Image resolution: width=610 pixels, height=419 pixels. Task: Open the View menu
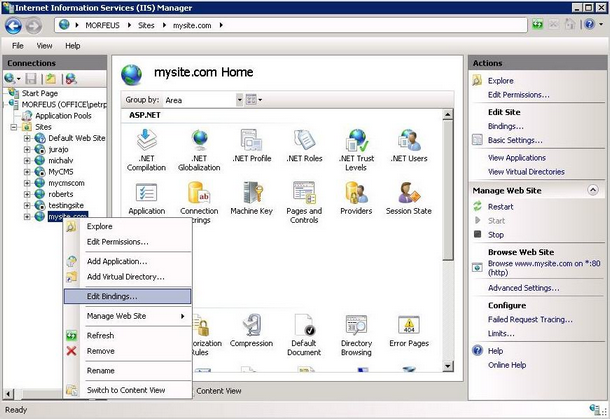(44, 46)
